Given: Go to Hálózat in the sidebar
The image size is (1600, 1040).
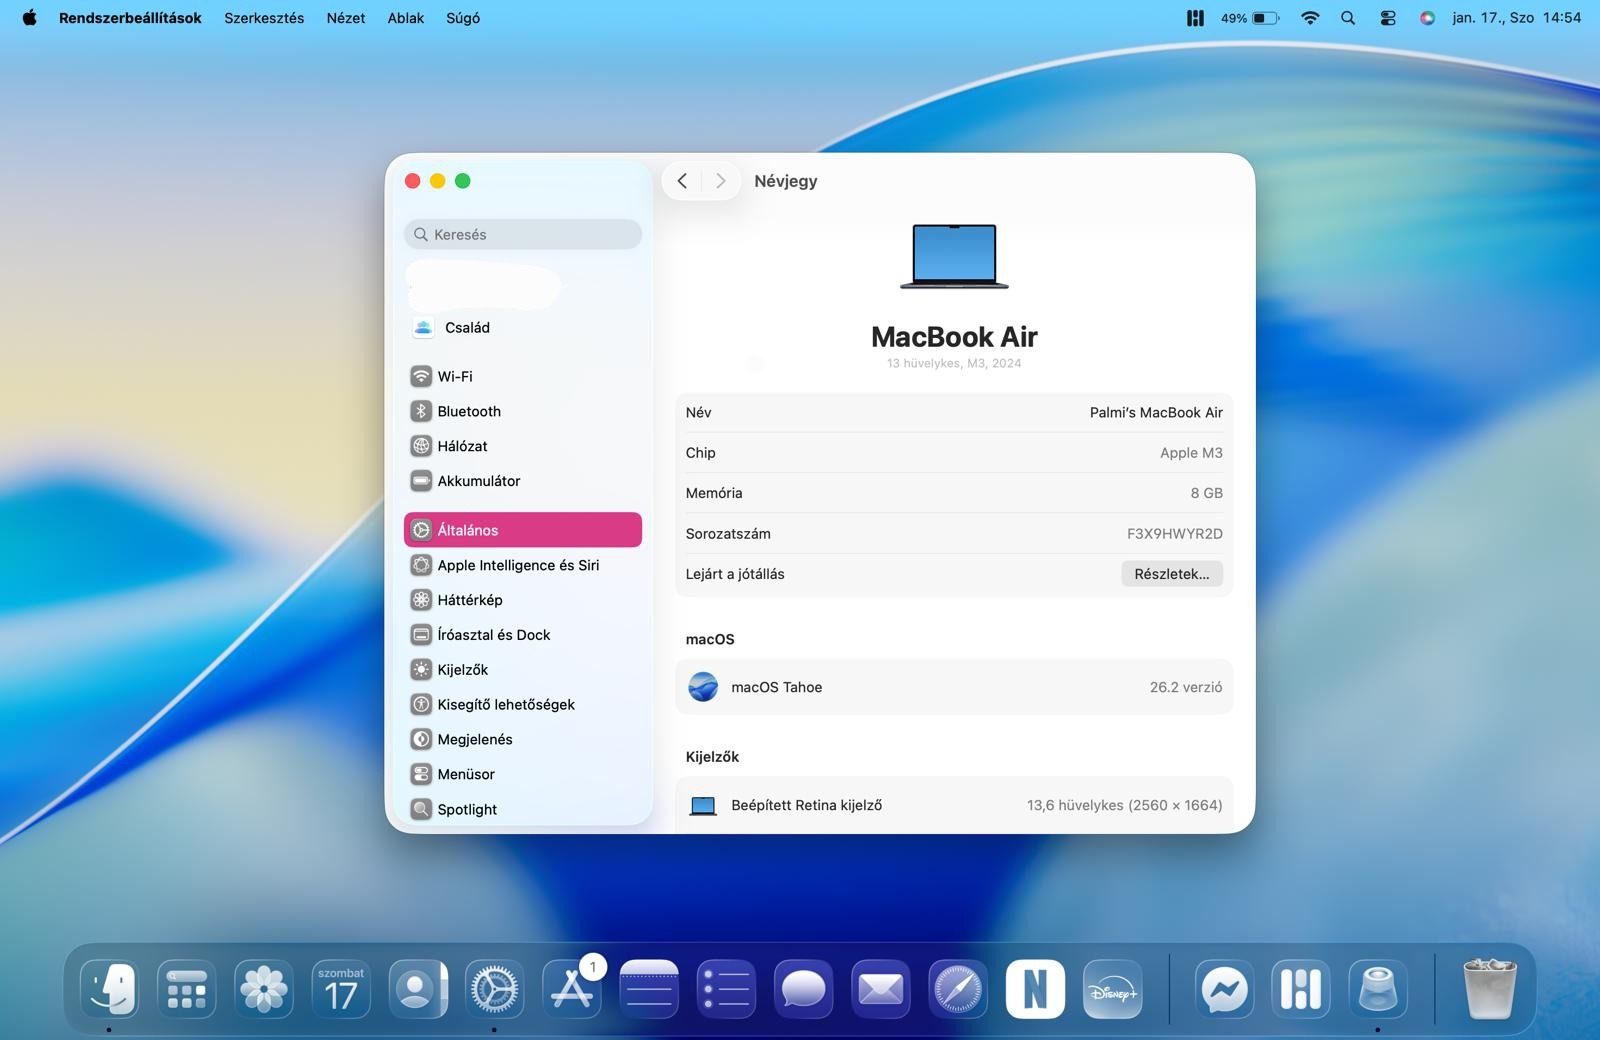Looking at the screenshot, I should point(523,446).
